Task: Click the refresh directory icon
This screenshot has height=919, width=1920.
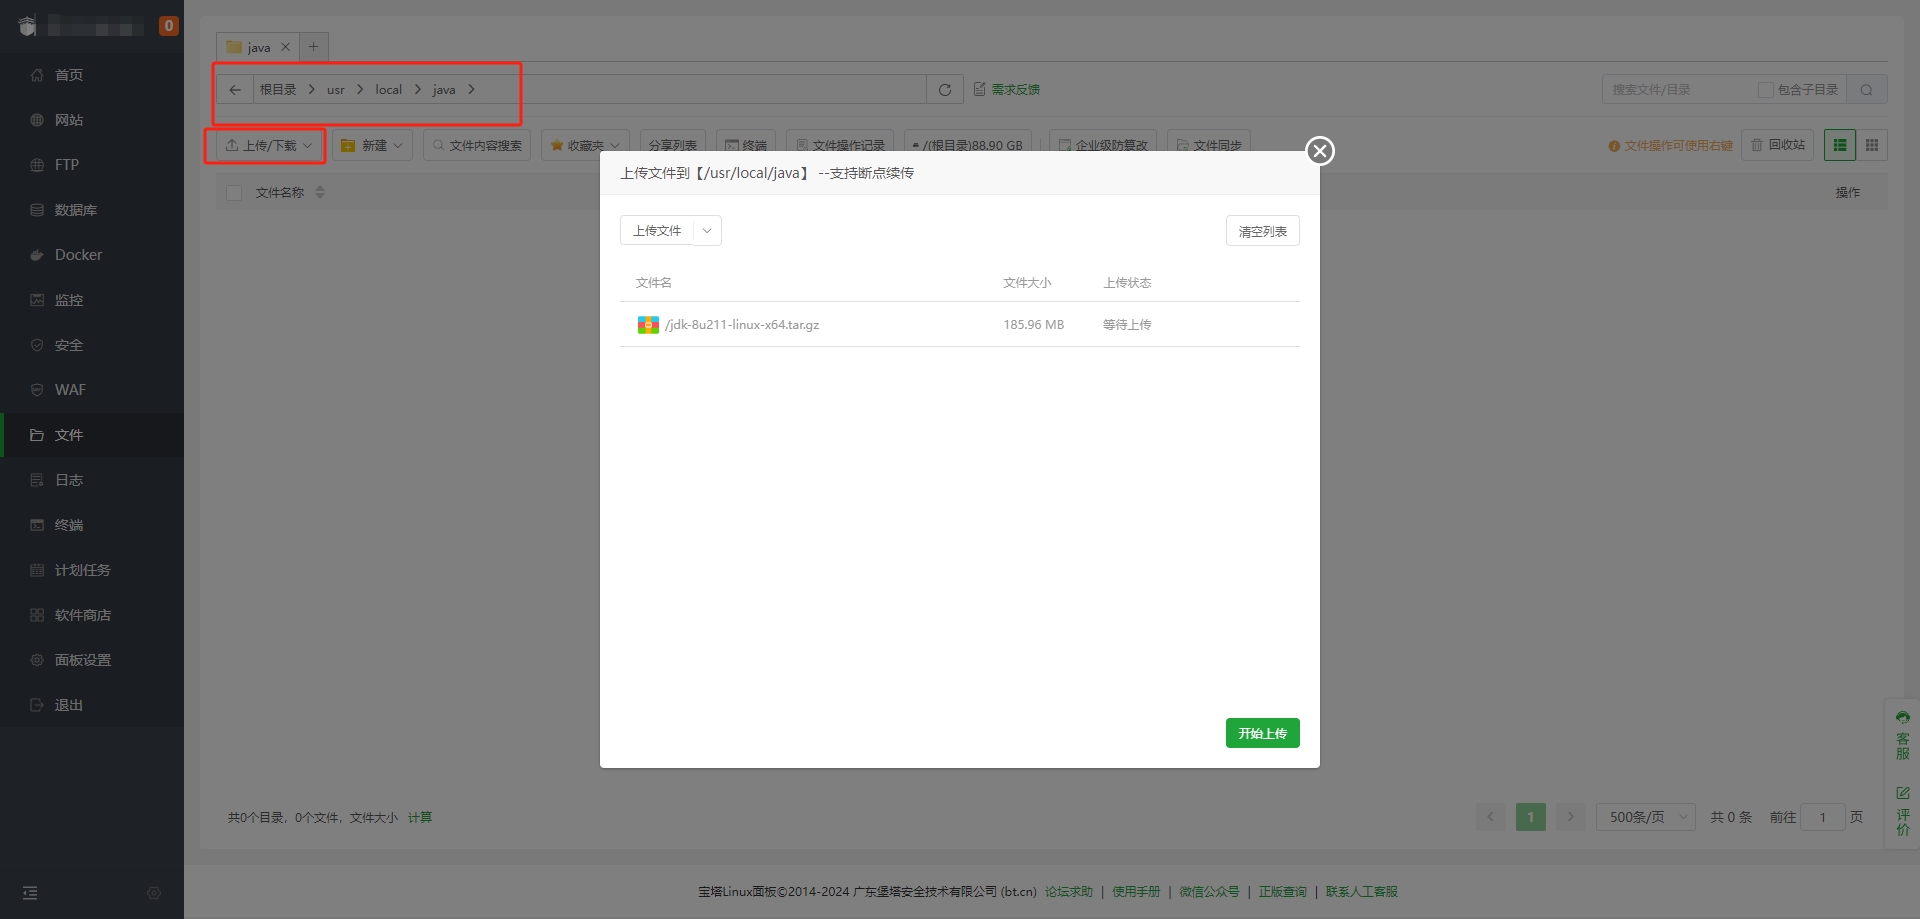Action: pos(944,90)
